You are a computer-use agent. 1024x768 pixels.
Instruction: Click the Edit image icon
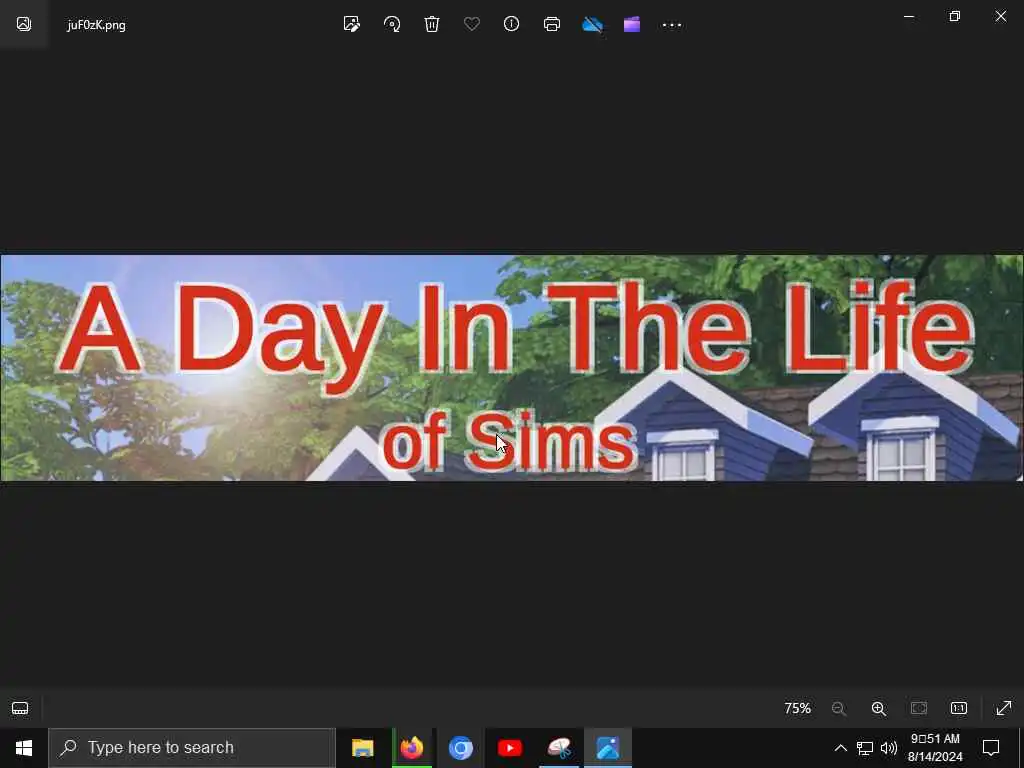(x=351, y=24)
